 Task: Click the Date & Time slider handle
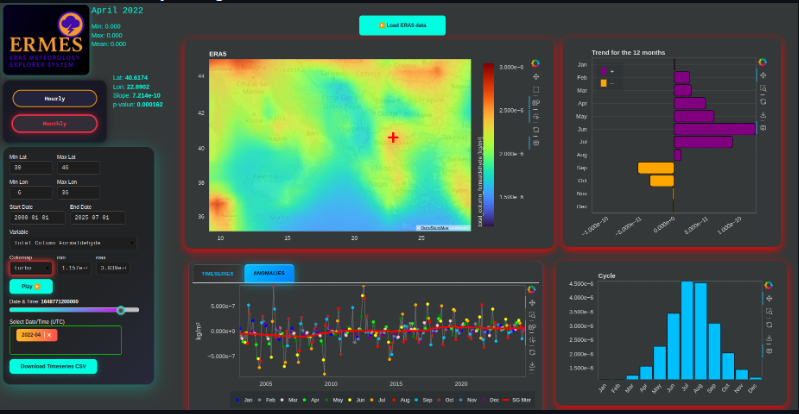pos(121,310)
